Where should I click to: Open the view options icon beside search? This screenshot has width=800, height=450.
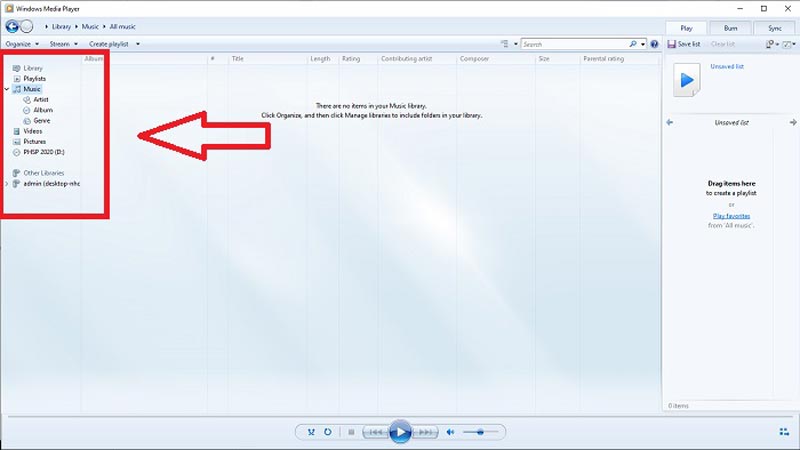[x=505, y=44]
